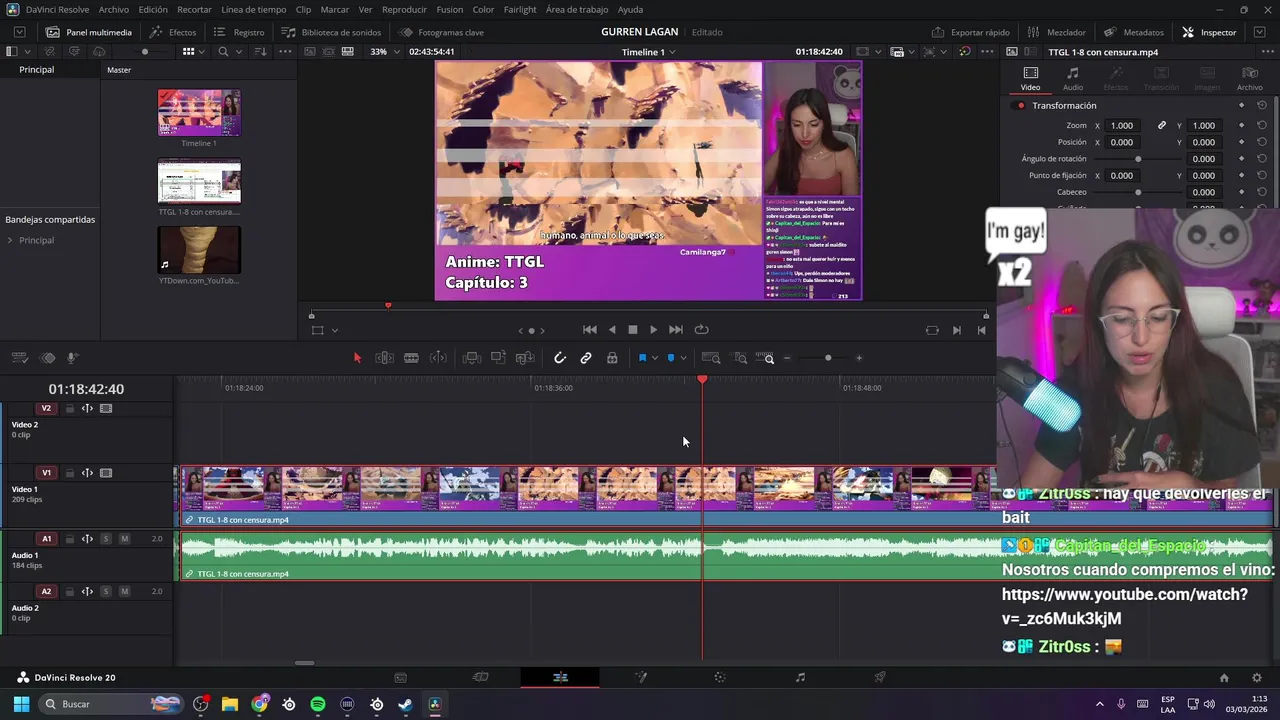Click the Exportar rápido button
The height and width of the screenshot is (720, 1280).
click(x=970, y=32)
